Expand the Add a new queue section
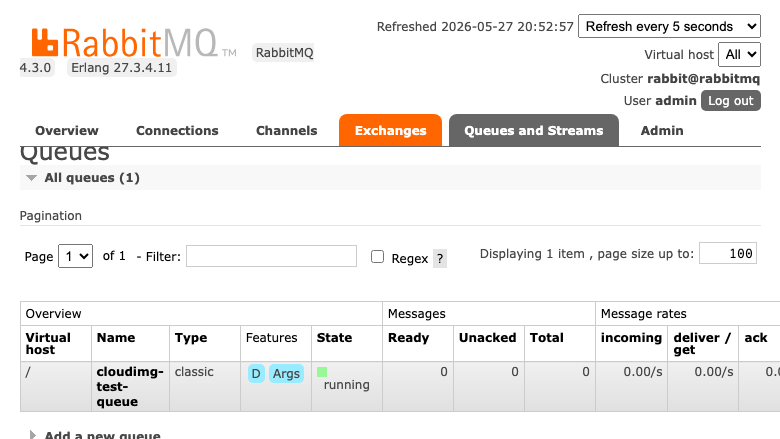 [x=102, y=435]
